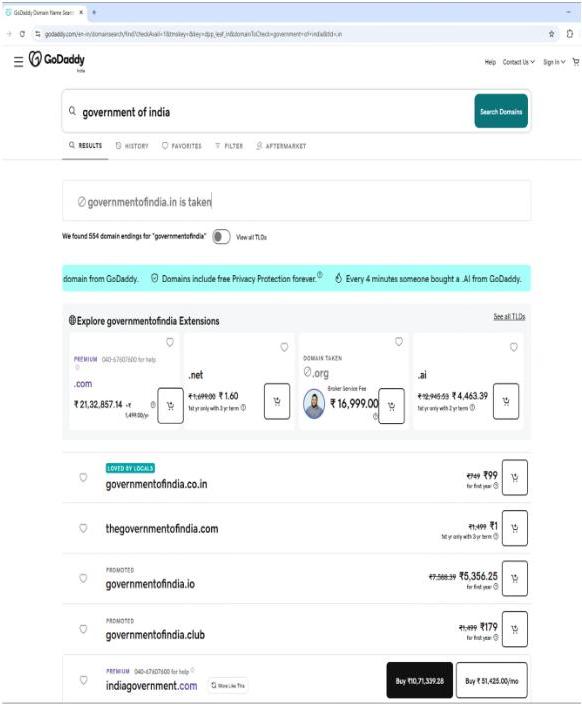The image size is (582, 706).
Task: Add thegovernmentofindia.com to cart
Action: tap(514, 528)
